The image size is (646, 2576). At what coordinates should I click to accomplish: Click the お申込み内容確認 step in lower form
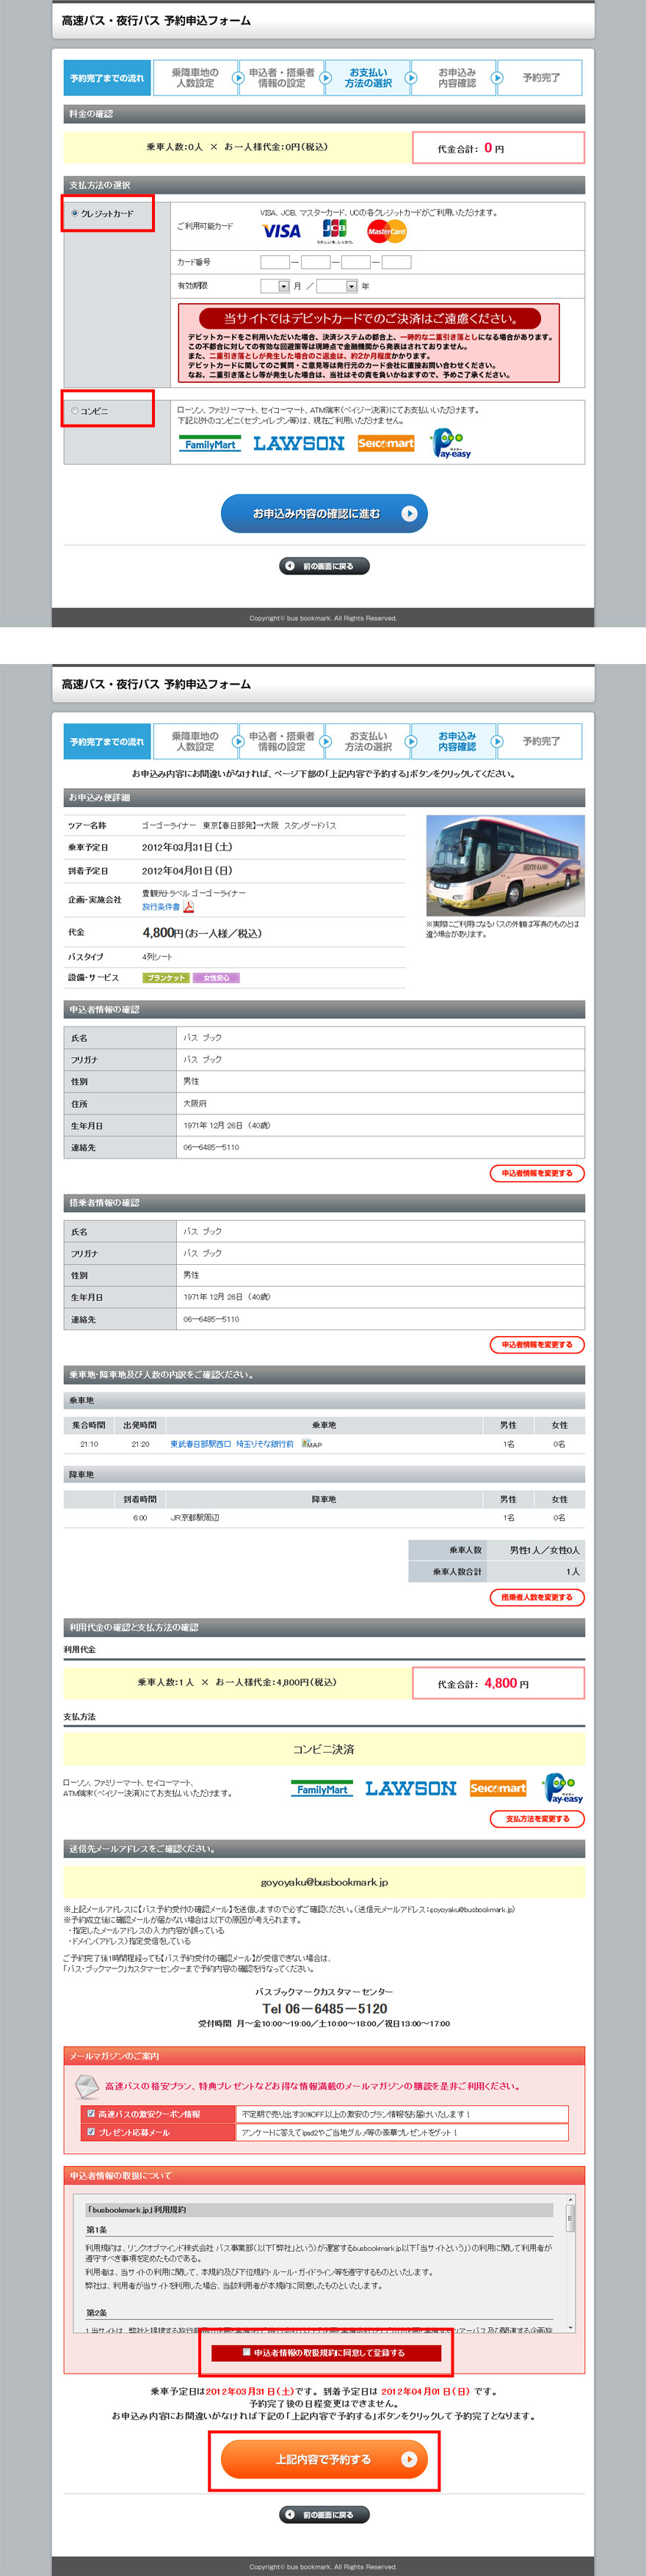point(457,741)
